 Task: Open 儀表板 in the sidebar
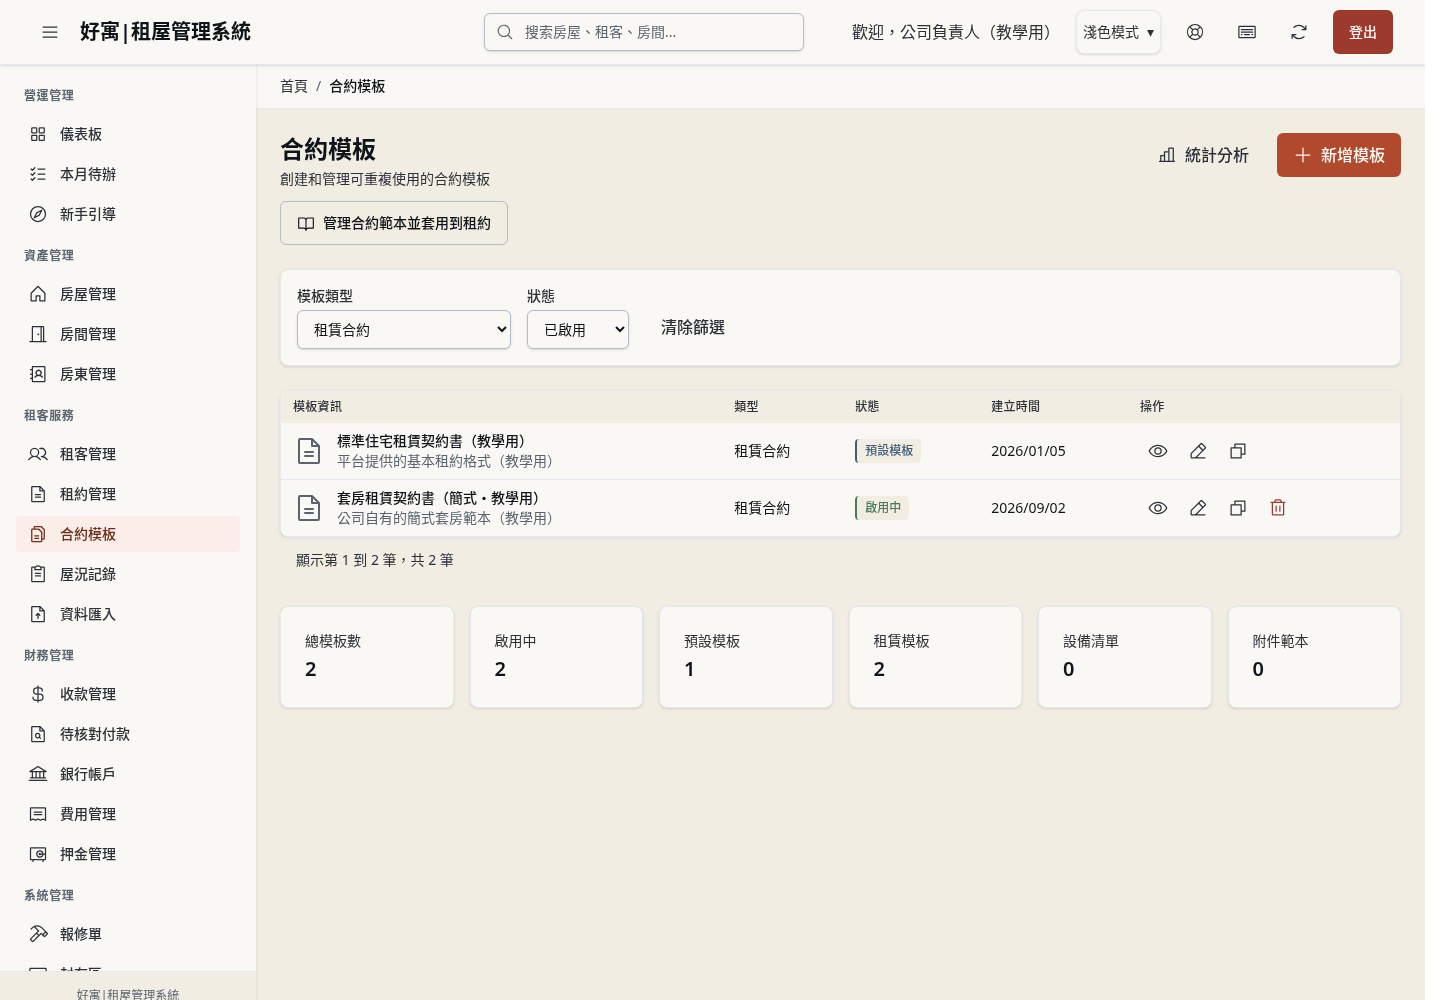click(128, 134)
